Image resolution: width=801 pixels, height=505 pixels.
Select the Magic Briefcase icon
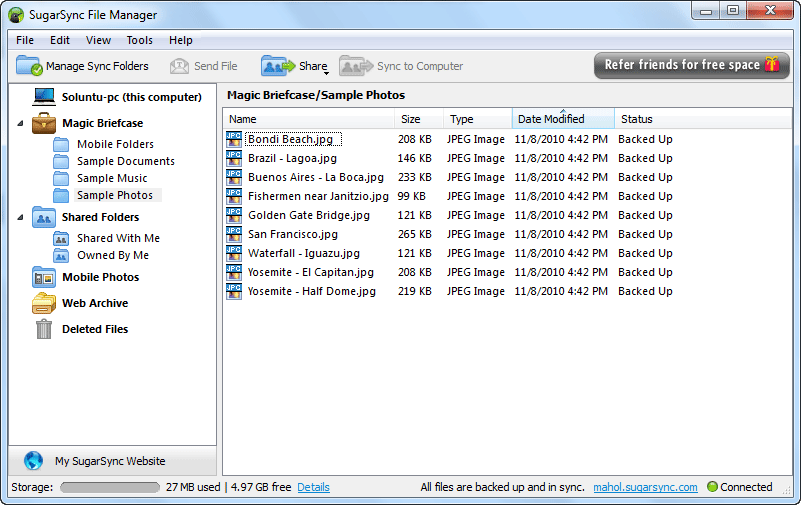point(44,123)
